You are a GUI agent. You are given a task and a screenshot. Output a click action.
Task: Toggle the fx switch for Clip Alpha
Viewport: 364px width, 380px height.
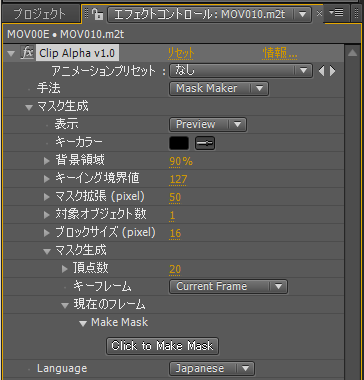point(27,53)
